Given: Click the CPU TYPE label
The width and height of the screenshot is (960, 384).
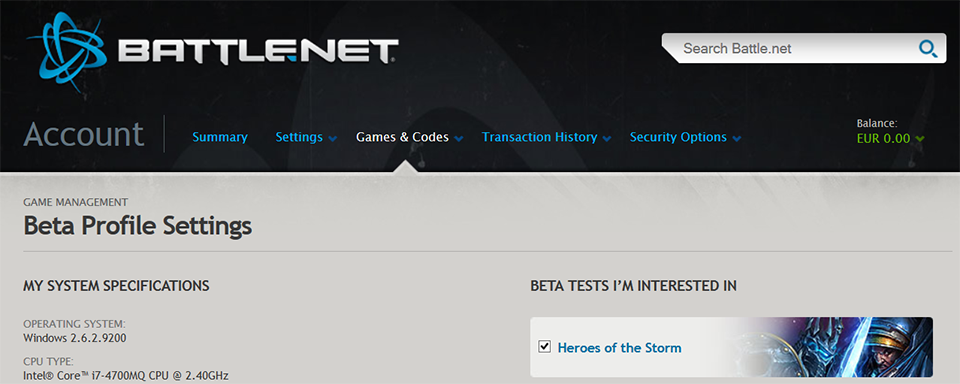Looking at the screenshot, I should pos(48,361).
